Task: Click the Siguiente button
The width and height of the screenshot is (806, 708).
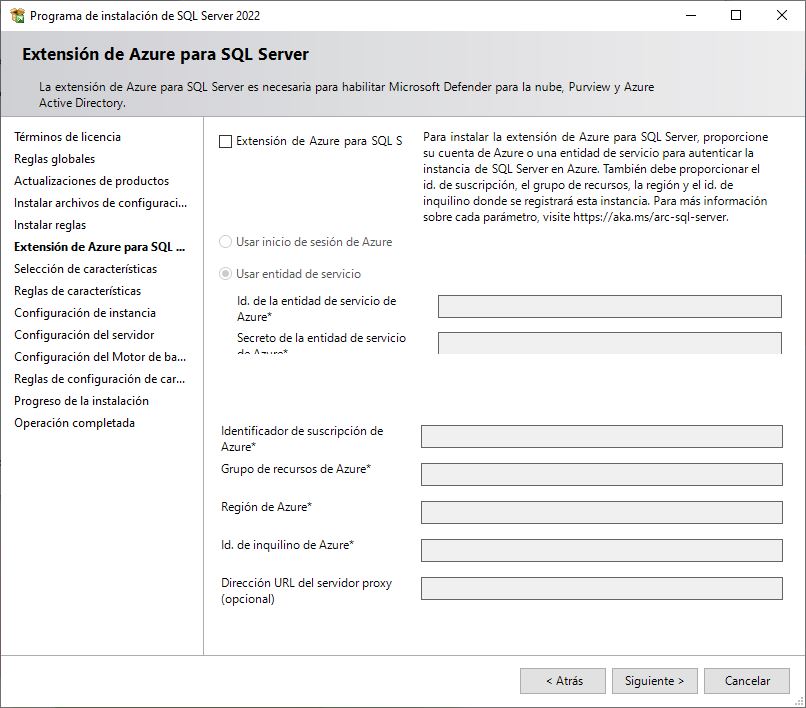Action: (654, 680)
